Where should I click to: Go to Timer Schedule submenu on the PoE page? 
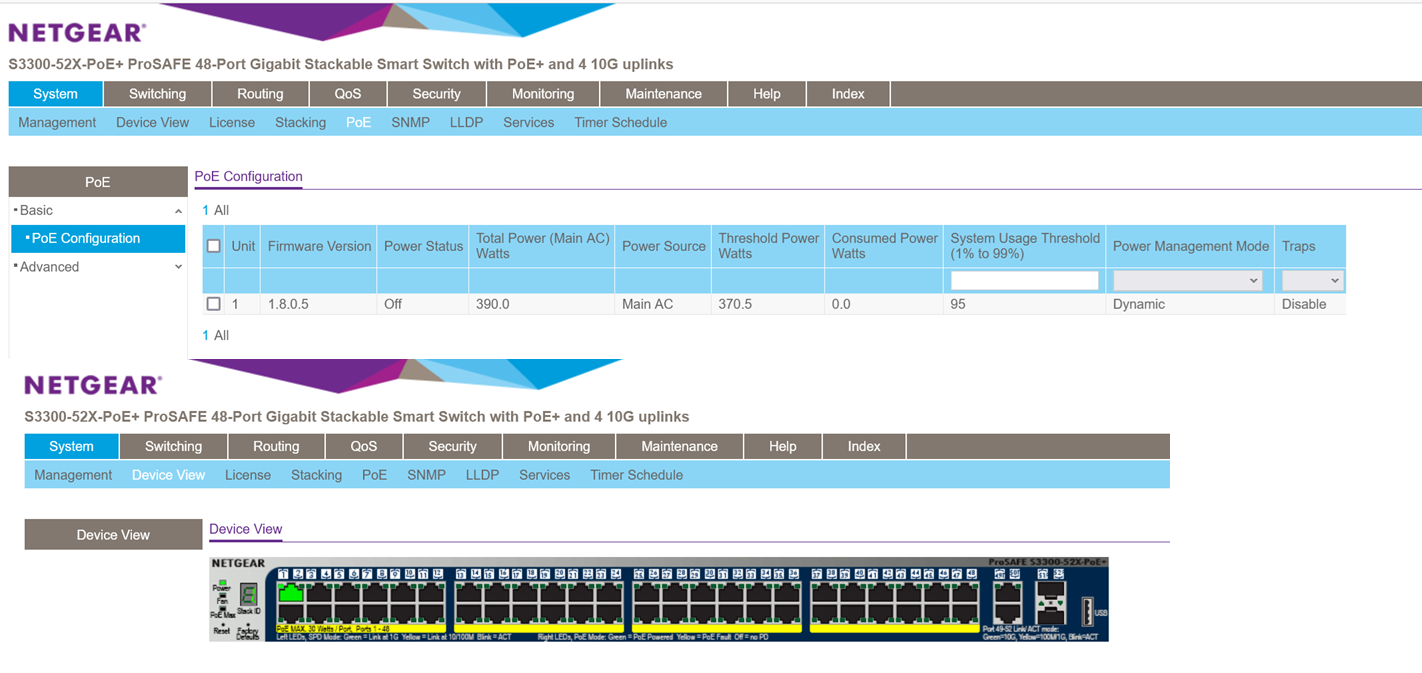[x=621, y=122]
